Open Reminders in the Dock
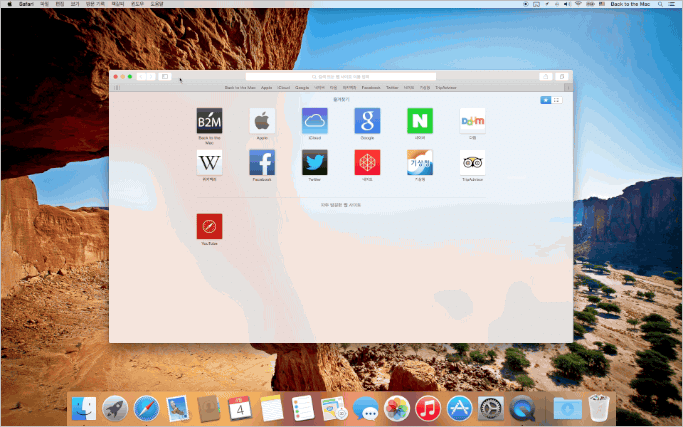The image size is (683, 427). tap(303, 408)
